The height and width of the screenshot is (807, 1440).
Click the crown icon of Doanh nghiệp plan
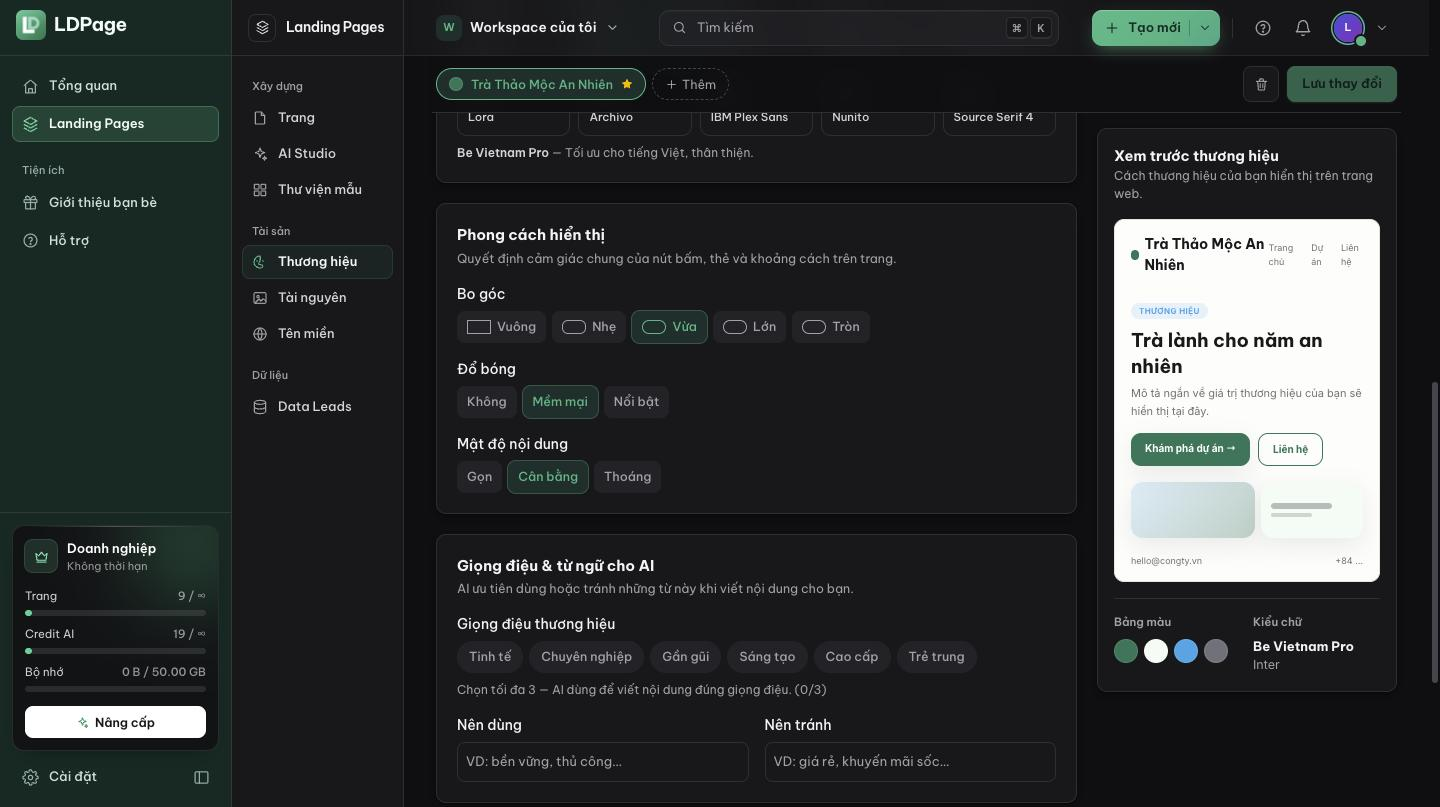point(41,556)
